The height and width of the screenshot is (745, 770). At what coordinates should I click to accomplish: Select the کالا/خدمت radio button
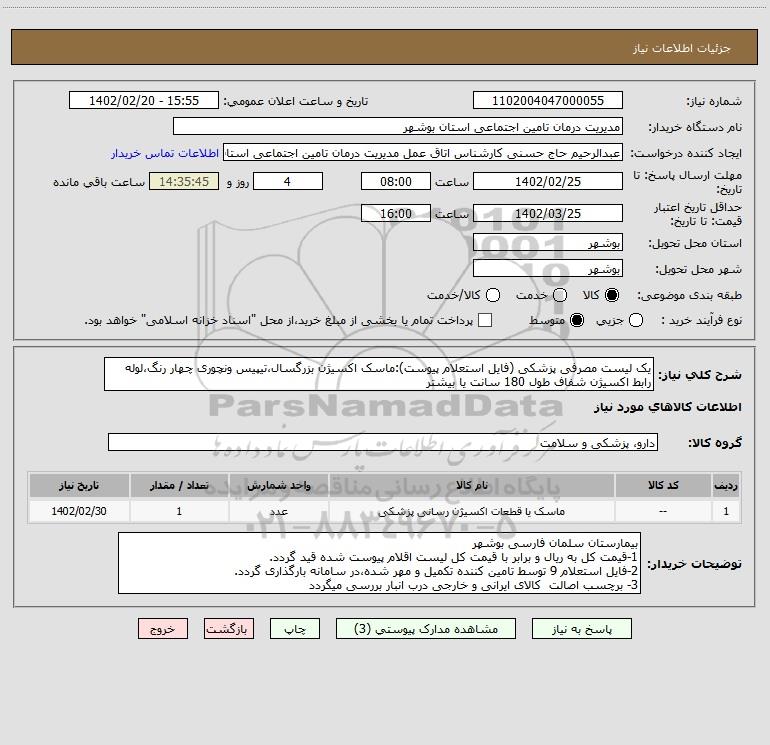(493, 295)
